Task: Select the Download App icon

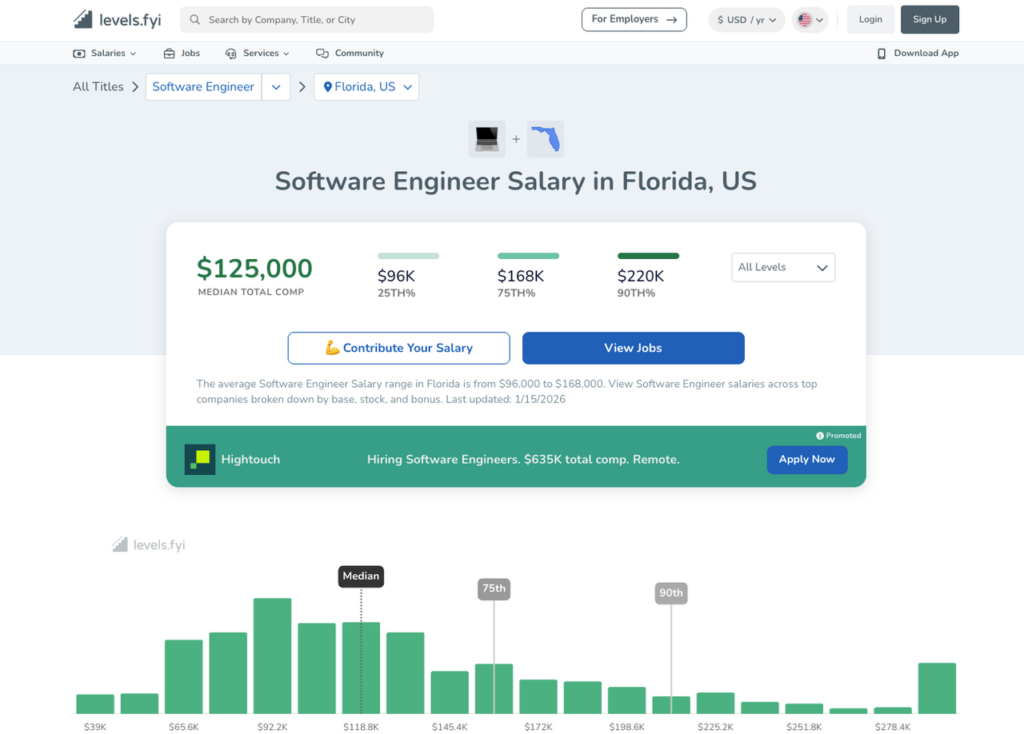Action: pos(881,53)
